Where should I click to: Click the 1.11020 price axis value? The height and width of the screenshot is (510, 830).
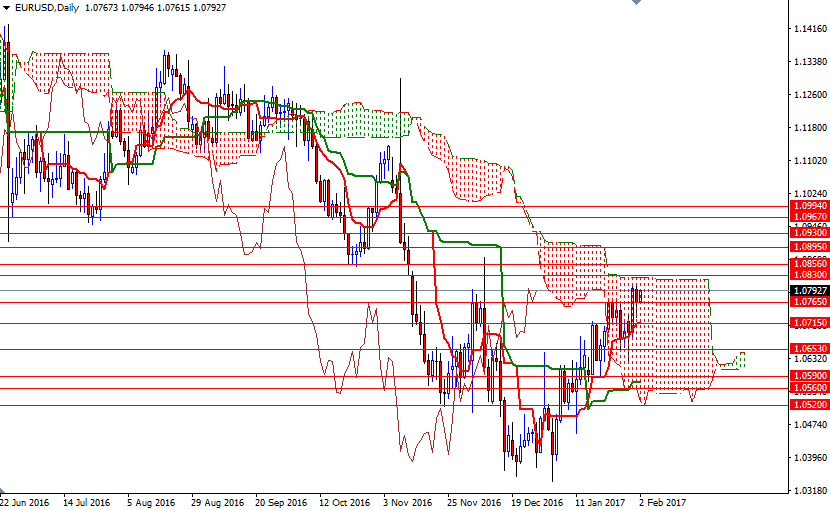pos(810,160)
